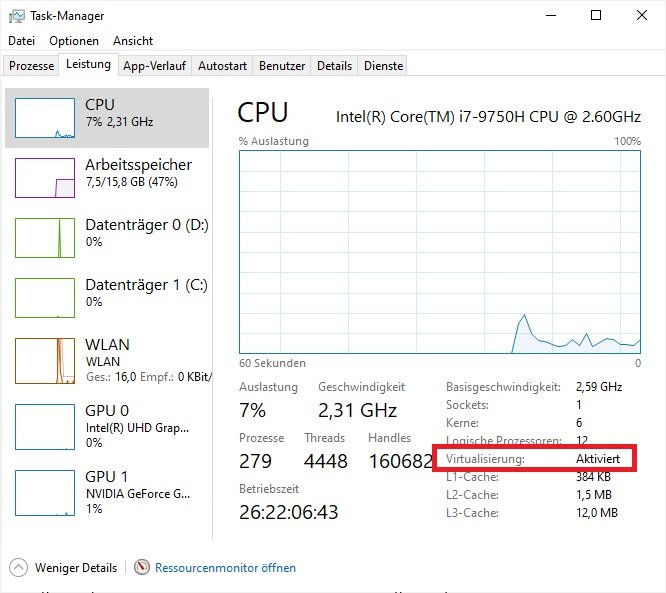Select the GPU 0 Intel UHD graph
The height and width of the screenshot is (593, 666).
pyautogui.click(x=45, y=424)
